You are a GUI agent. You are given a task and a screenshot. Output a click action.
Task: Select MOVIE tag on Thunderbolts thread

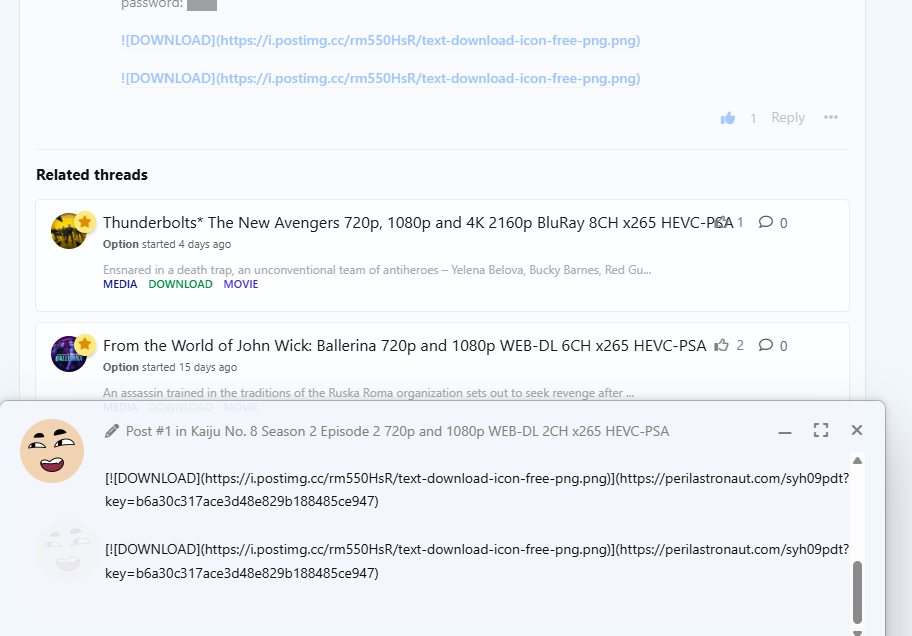241,284
